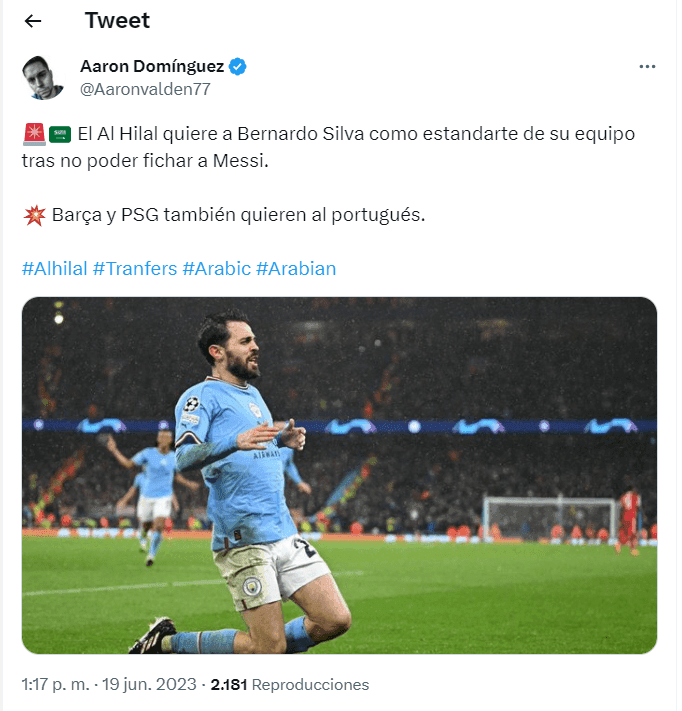Go back using the left arrow
The image size is (682, 711).
[x=33, y=21]
